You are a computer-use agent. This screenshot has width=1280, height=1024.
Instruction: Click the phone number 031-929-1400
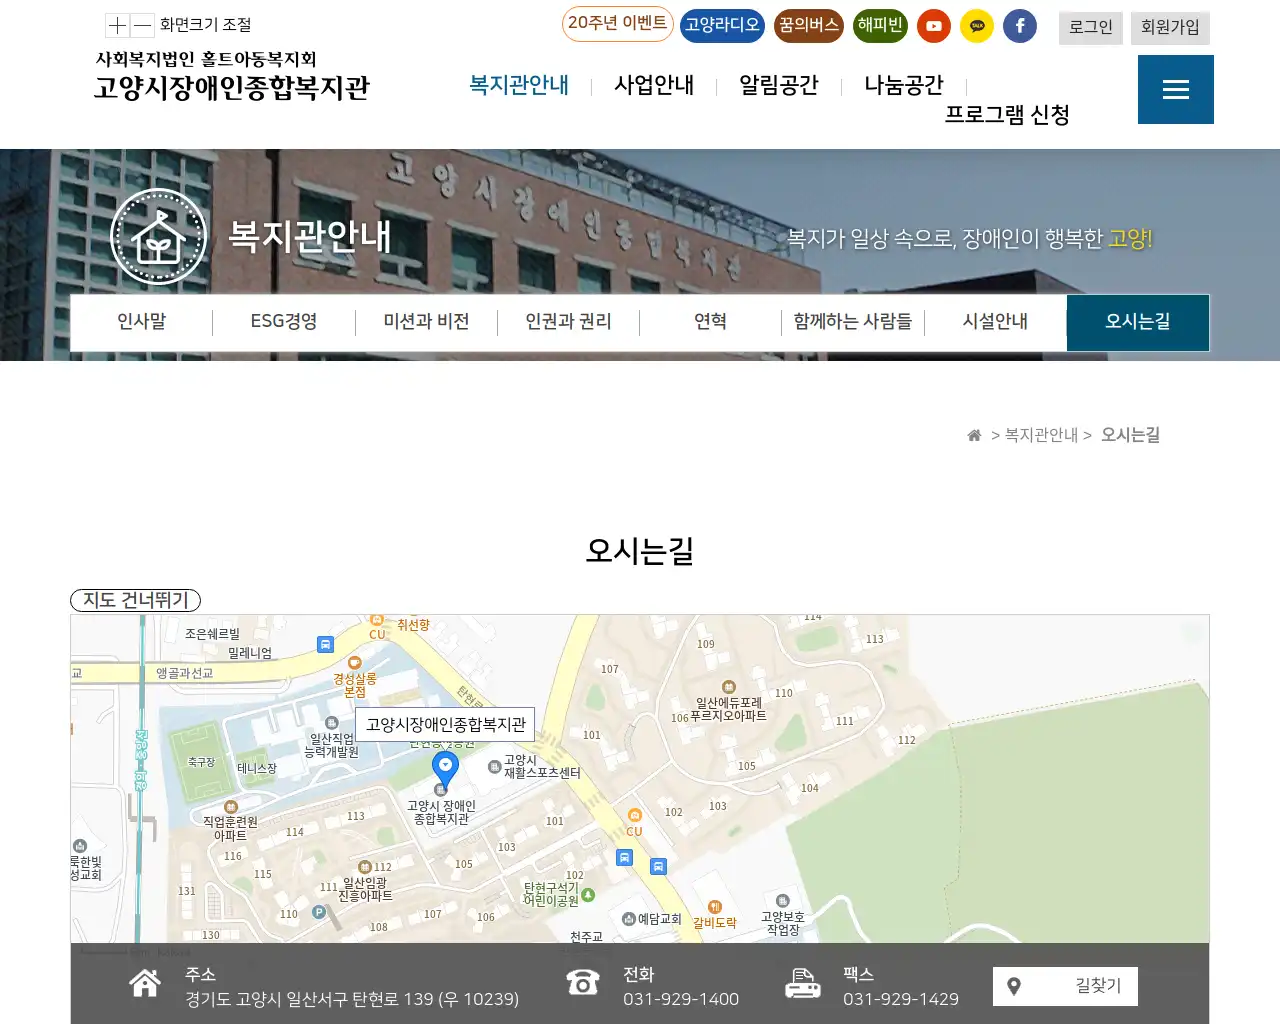point(681,999)
